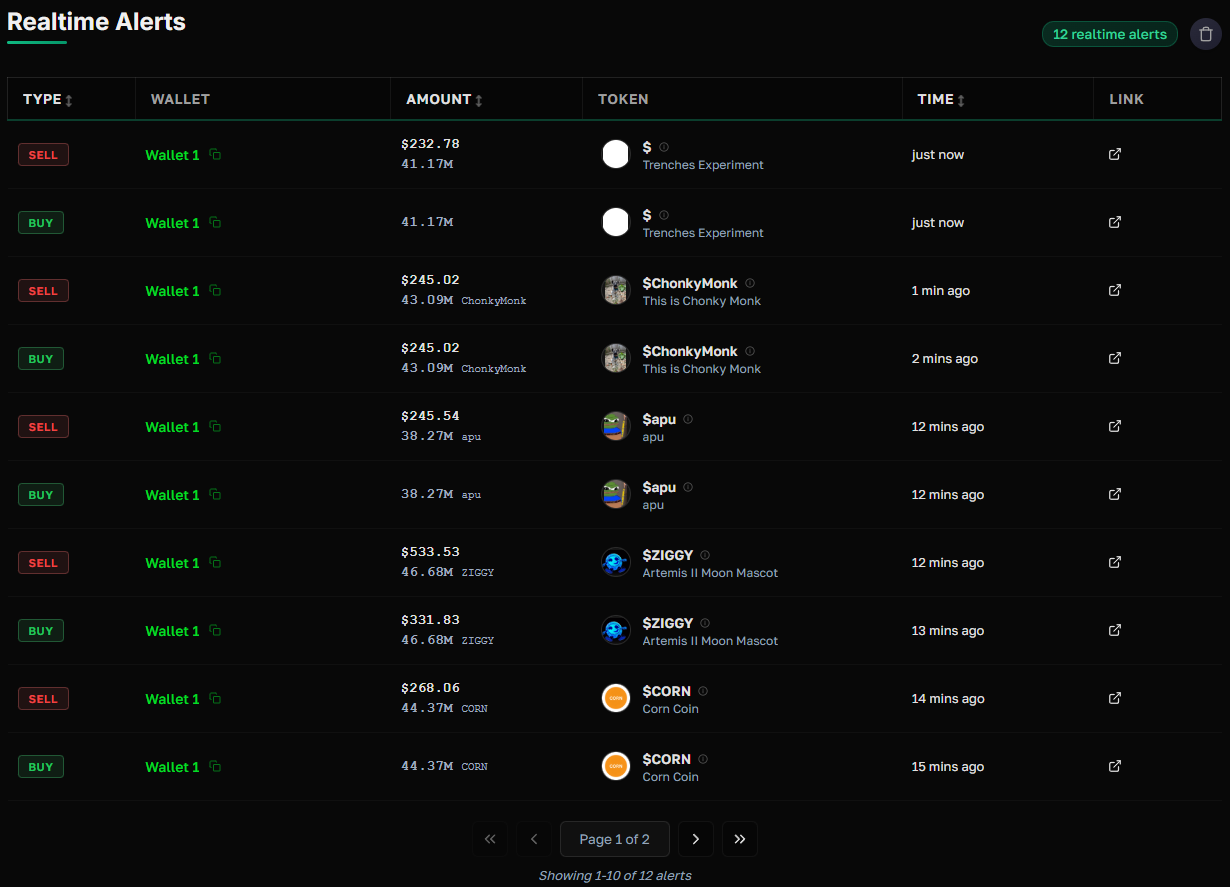Copy wallet address in ChonkyMonk SELL row
1230x887 pixels.
215,291
